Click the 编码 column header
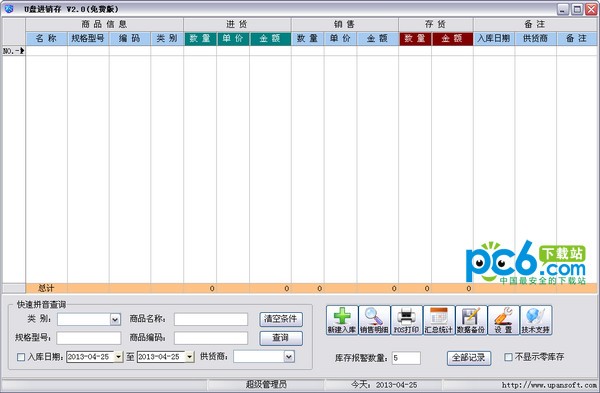Screen dimensions: 600x393 [130, 39]
